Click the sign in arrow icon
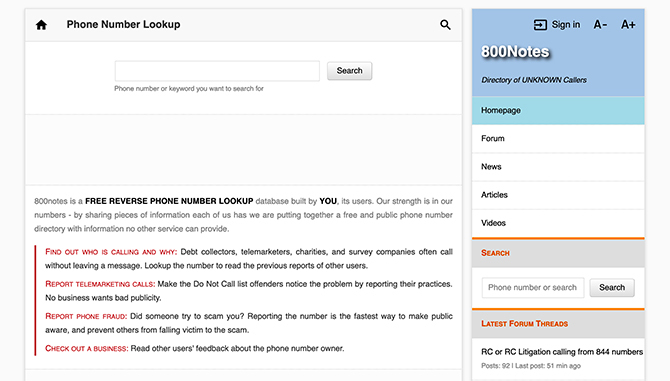Viewport: 670px width, 381px height. 540,25
